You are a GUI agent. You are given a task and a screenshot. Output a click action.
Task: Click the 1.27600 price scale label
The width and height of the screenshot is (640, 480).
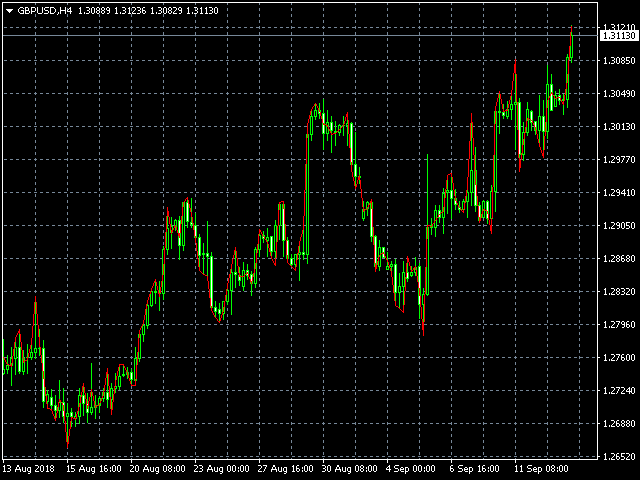pos(619,358)
